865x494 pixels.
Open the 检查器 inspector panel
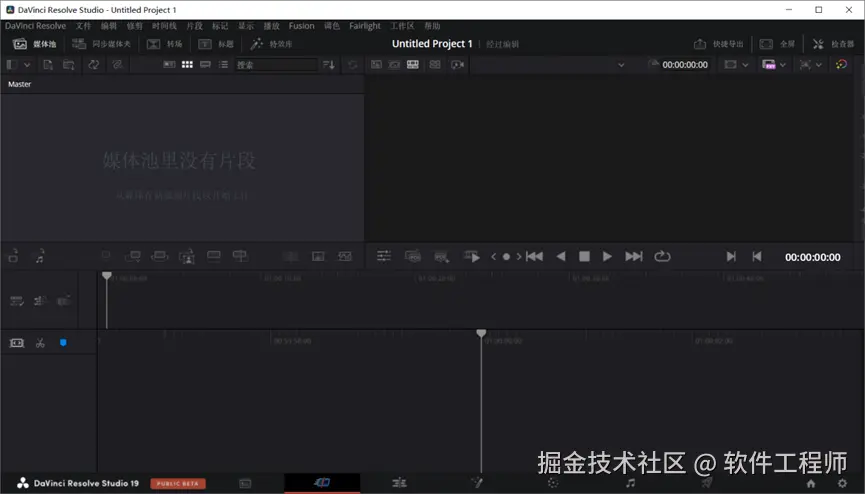pyautogui.click(x=833, y=44)
